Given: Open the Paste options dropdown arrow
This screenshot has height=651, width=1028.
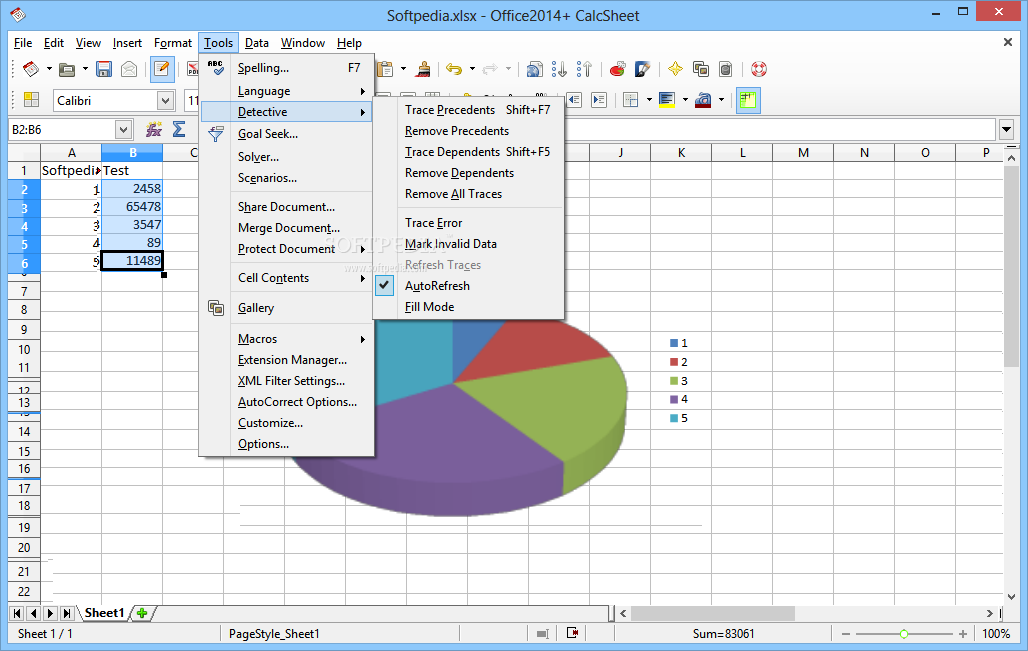Looking at the screenshot, I should coord(403,69).
